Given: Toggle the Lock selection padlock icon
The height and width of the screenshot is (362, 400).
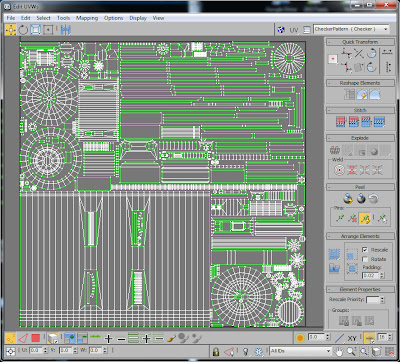Looking at the screenshot, I should click(x=216, y=351).
